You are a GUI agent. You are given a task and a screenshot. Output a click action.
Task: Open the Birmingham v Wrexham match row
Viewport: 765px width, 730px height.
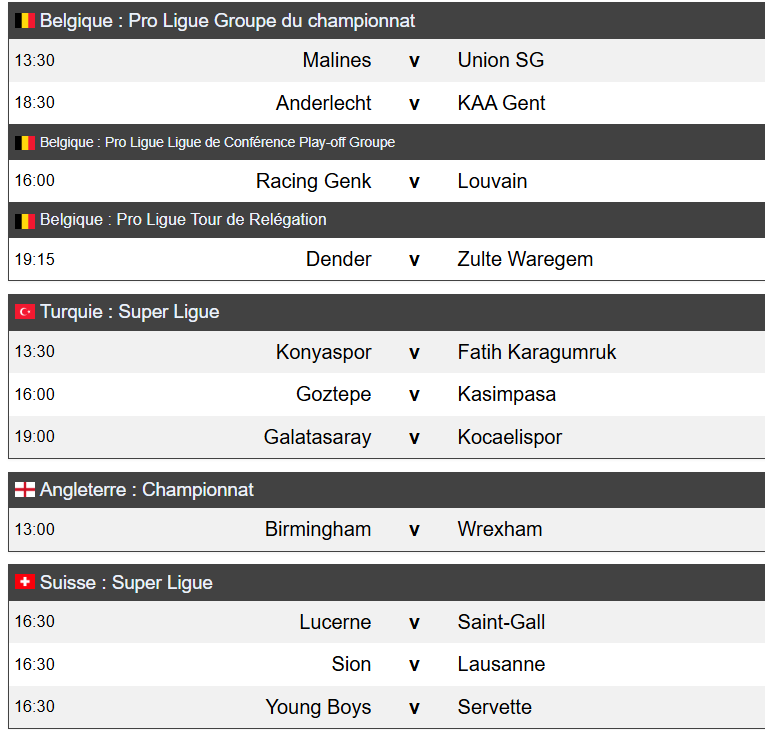point(414,530)
